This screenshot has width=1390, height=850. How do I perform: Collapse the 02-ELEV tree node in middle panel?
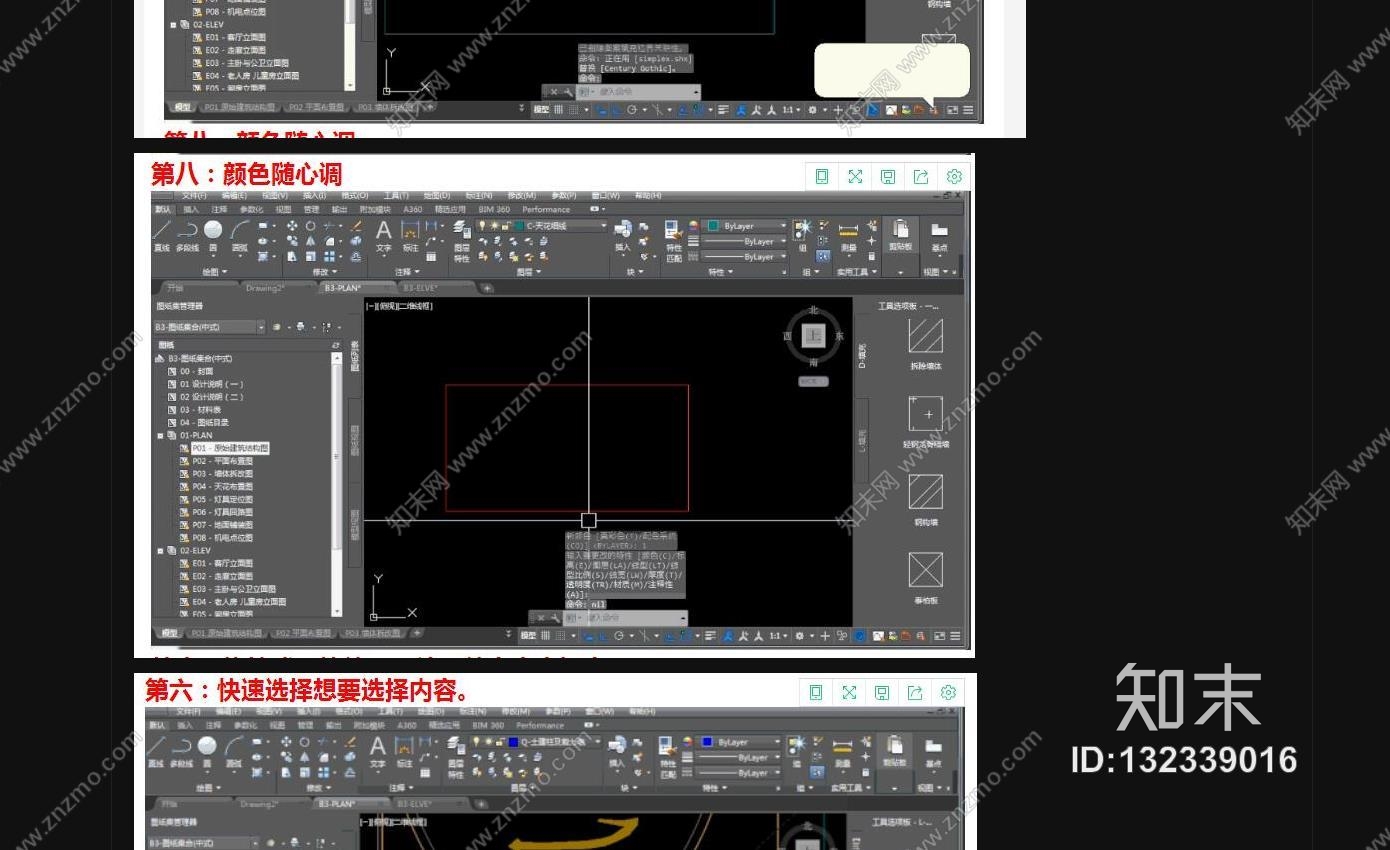pyautogui.click(x=160, y=551)
